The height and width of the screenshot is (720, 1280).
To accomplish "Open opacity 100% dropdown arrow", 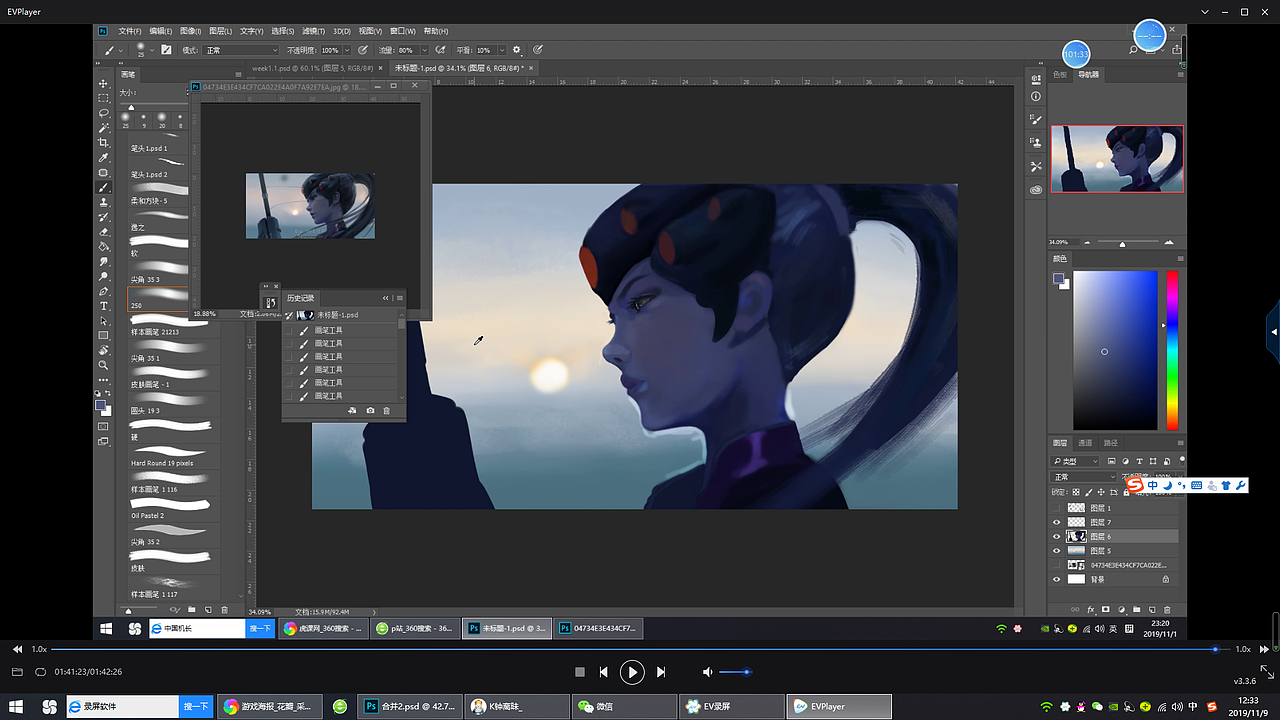I will tap(346, 50).
